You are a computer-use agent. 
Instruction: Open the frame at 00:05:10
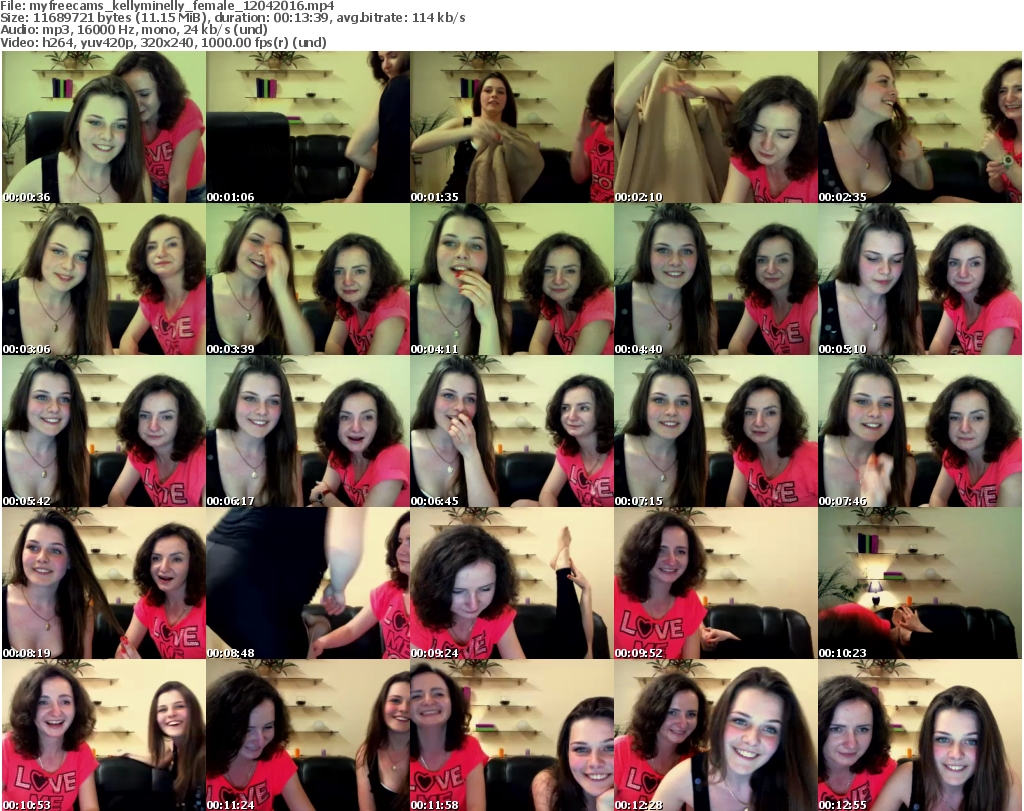point(920,279)
